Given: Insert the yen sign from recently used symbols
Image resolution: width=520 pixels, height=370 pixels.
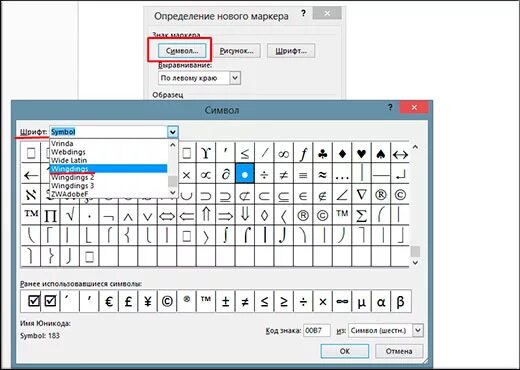Looking at the screenshot, I should [x=148, y=301].
